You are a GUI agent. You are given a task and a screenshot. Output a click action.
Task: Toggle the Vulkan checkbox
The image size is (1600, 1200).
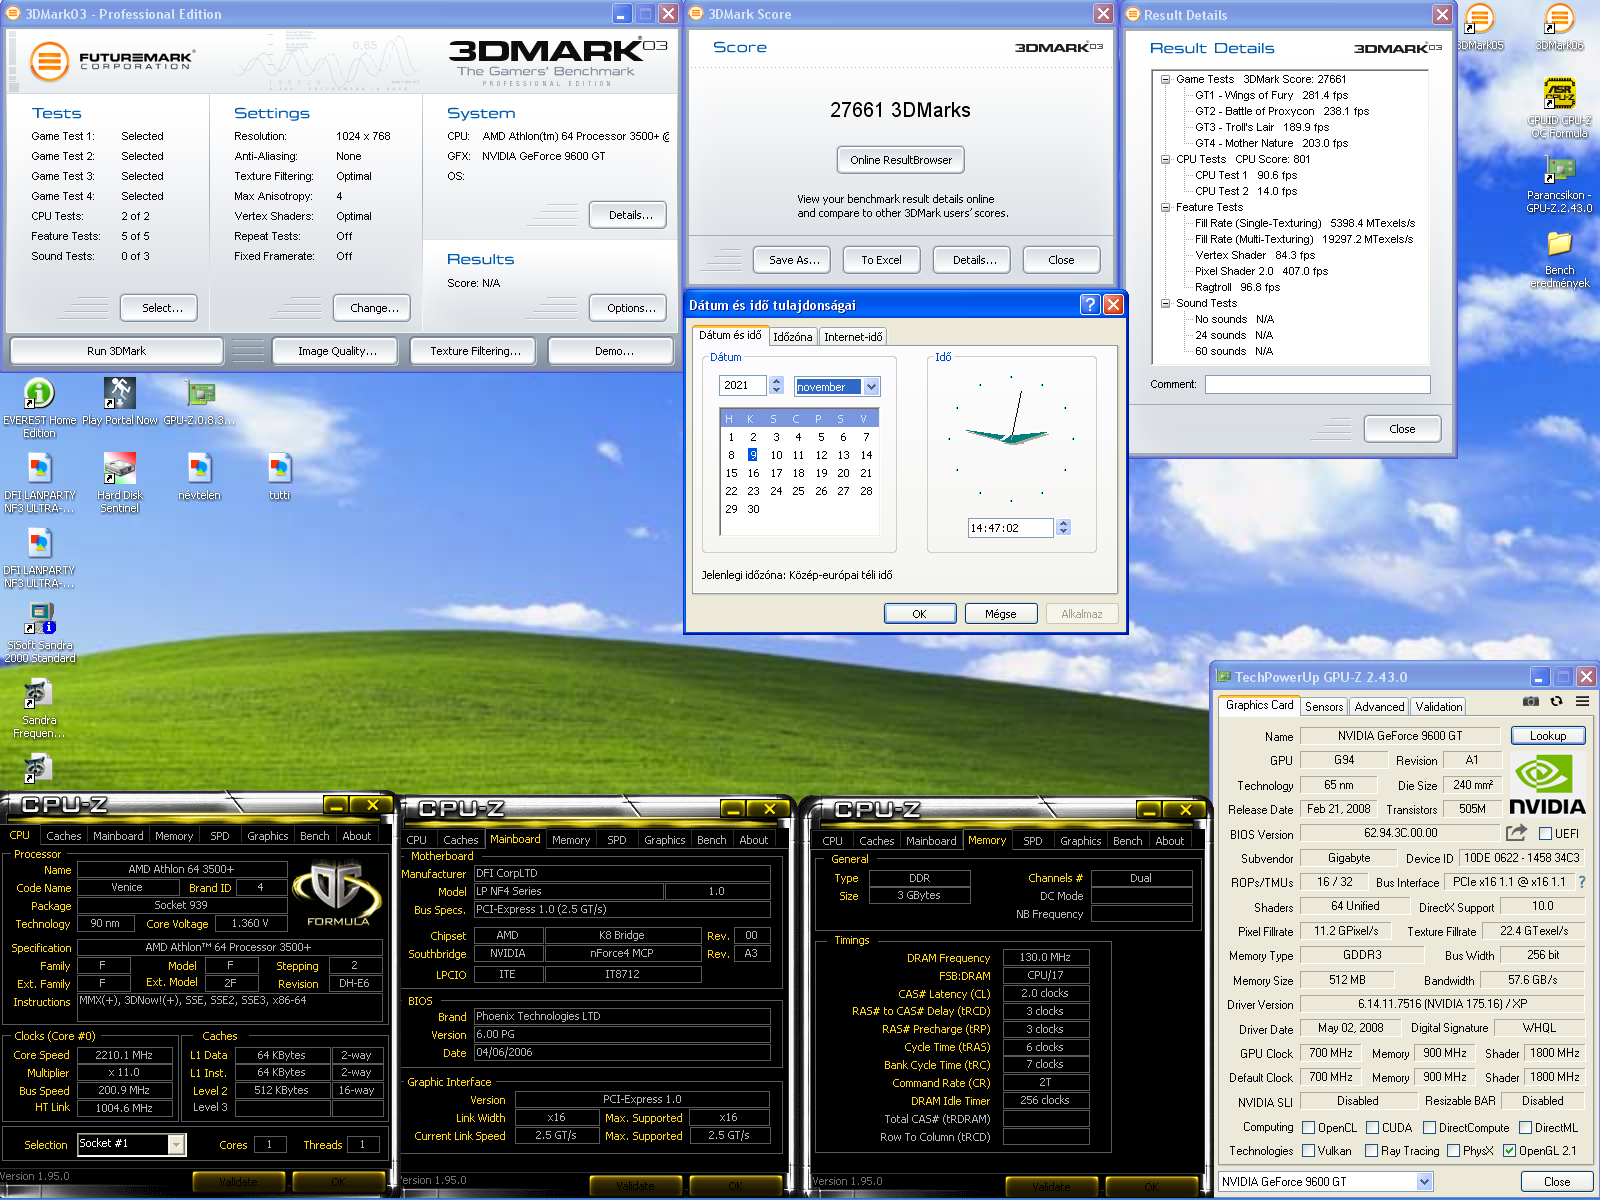[1308, 1151]
